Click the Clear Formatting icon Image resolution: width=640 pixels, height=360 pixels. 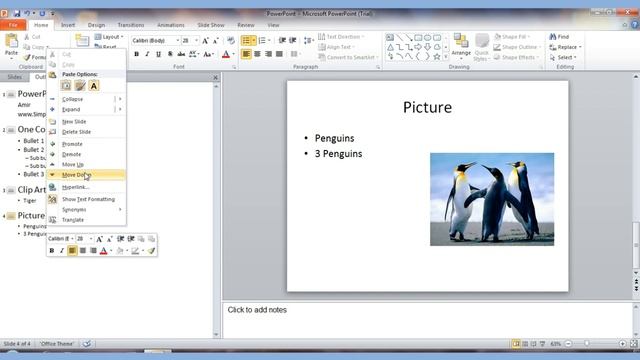tap(231, 40)
